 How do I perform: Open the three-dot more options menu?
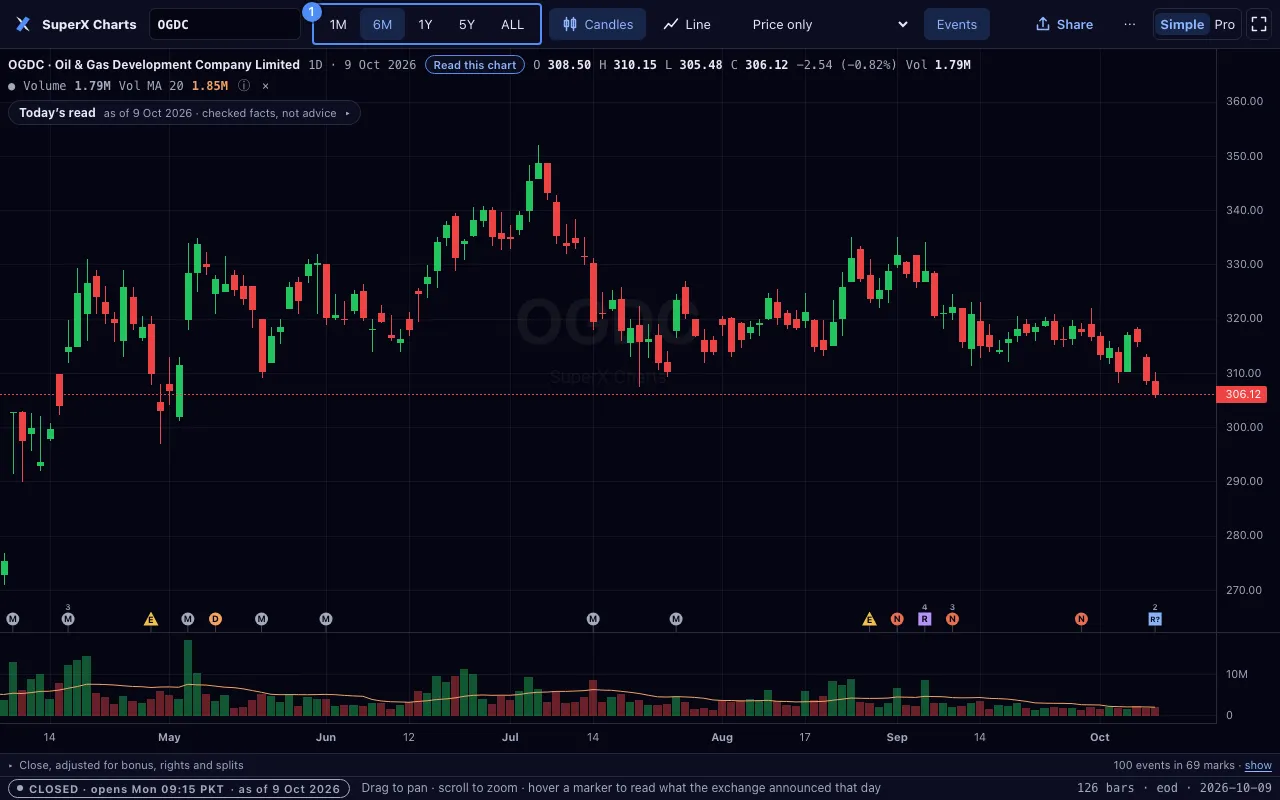click(1130, 24)
